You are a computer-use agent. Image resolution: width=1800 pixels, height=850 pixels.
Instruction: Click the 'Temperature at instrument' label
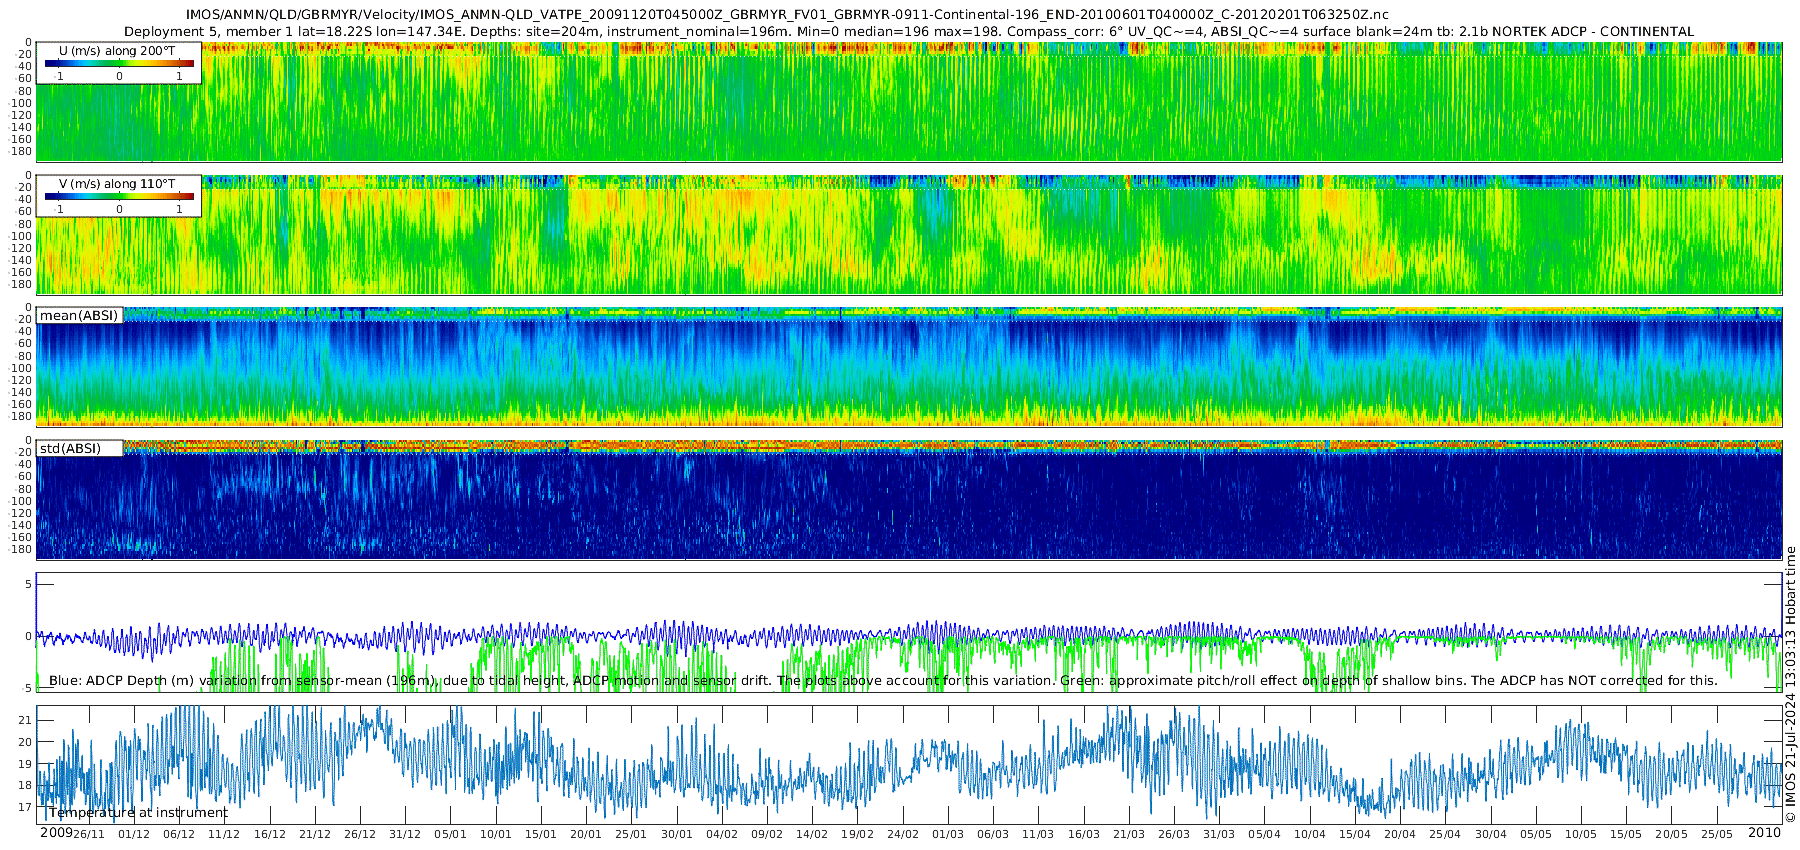pos(138,812)
